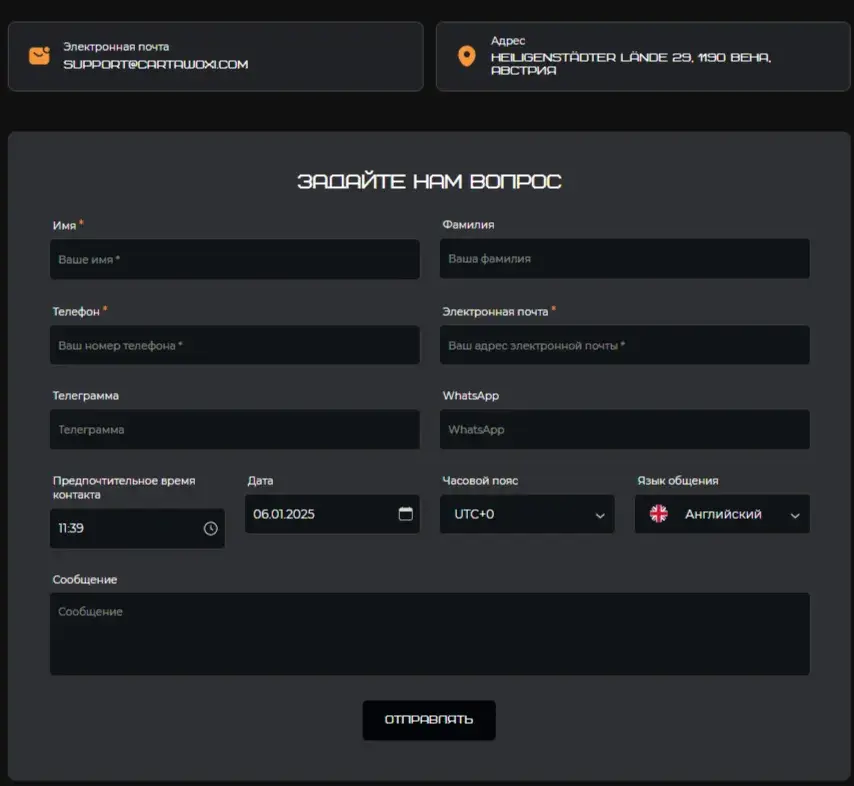Click into the Телеграмма input field
Viewport: 854px width, 786px height.
235,430
